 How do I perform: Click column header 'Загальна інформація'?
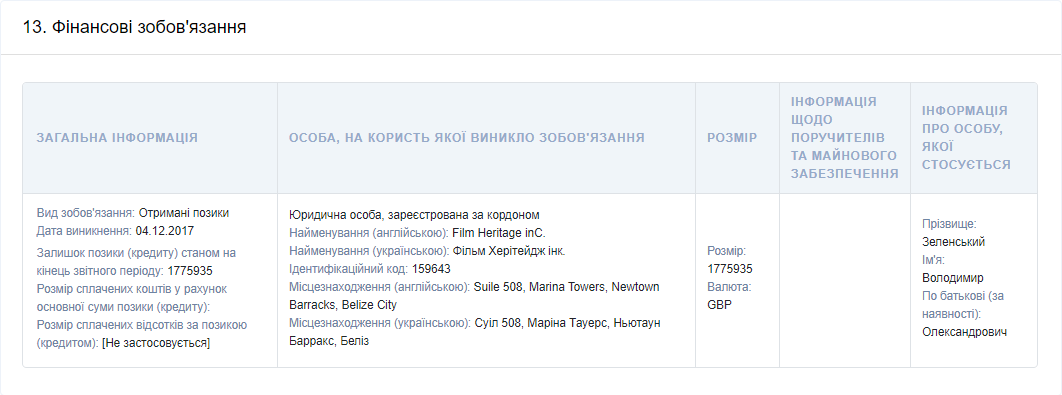(x=117, y=138)
